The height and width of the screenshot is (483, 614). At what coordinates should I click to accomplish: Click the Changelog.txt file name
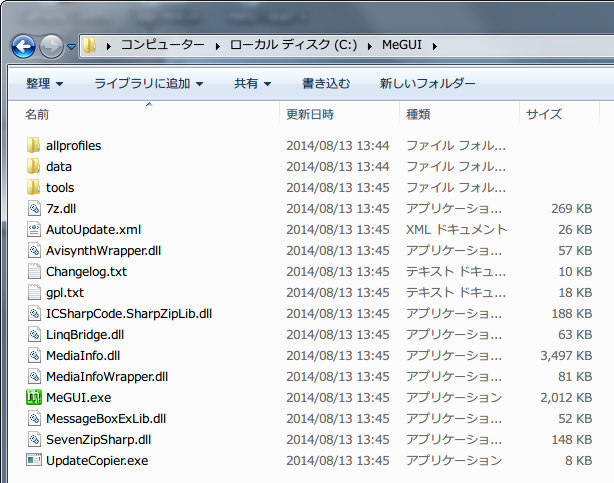(x=86, y=272)
